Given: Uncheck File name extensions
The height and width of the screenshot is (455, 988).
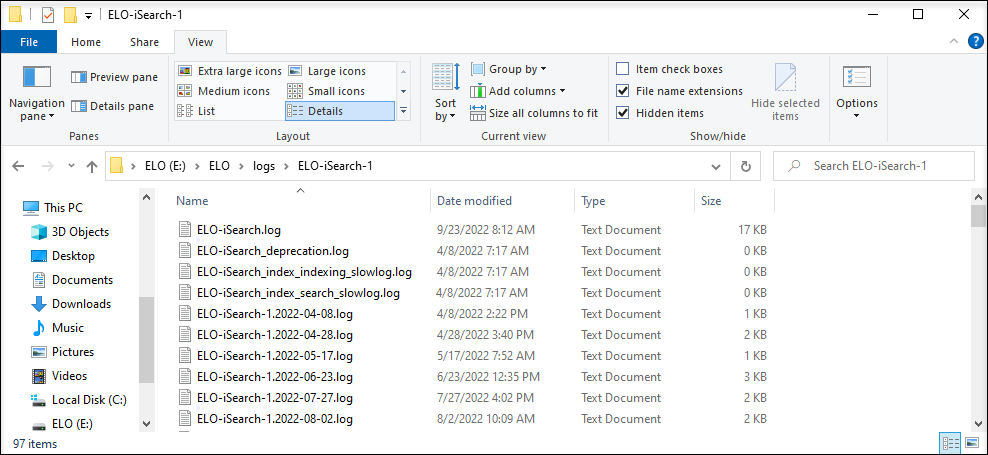Looking at the screenshot, I should [x=679, y=91].
